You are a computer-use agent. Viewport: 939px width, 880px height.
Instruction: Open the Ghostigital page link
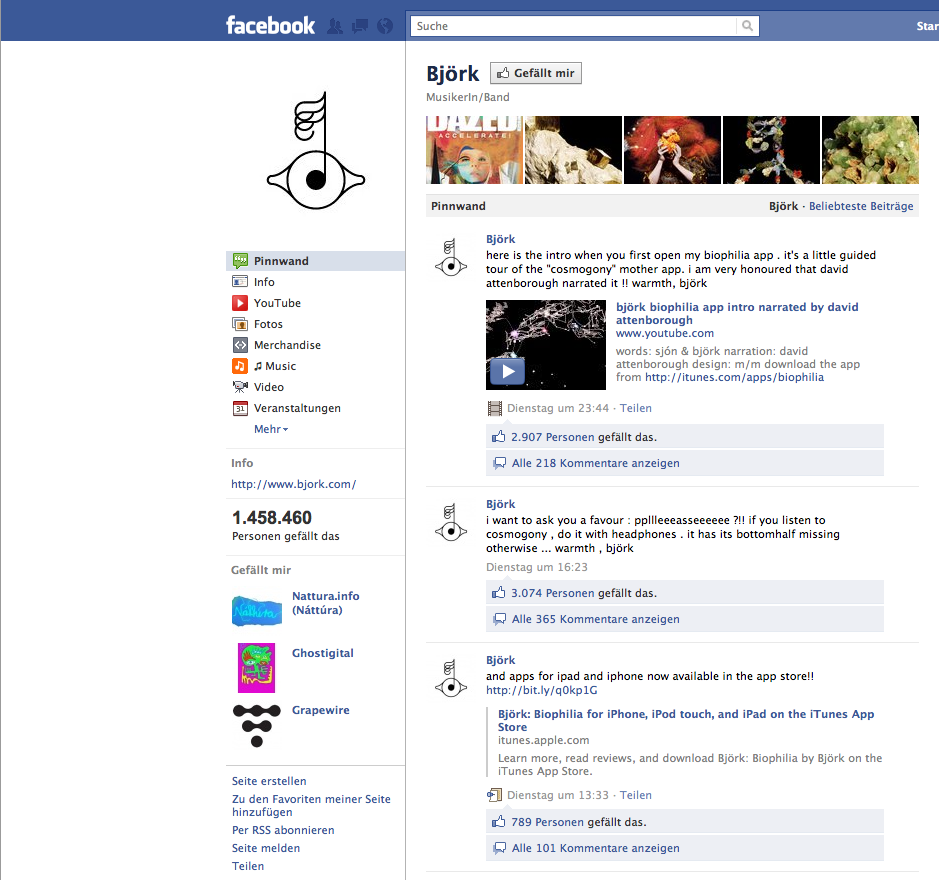pos(323,653)
